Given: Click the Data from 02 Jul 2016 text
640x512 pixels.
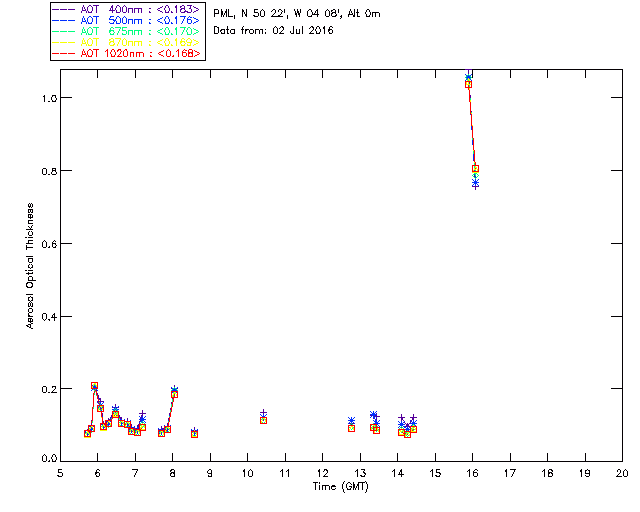Looking at the screenshot, I should (x=273, y=31).
